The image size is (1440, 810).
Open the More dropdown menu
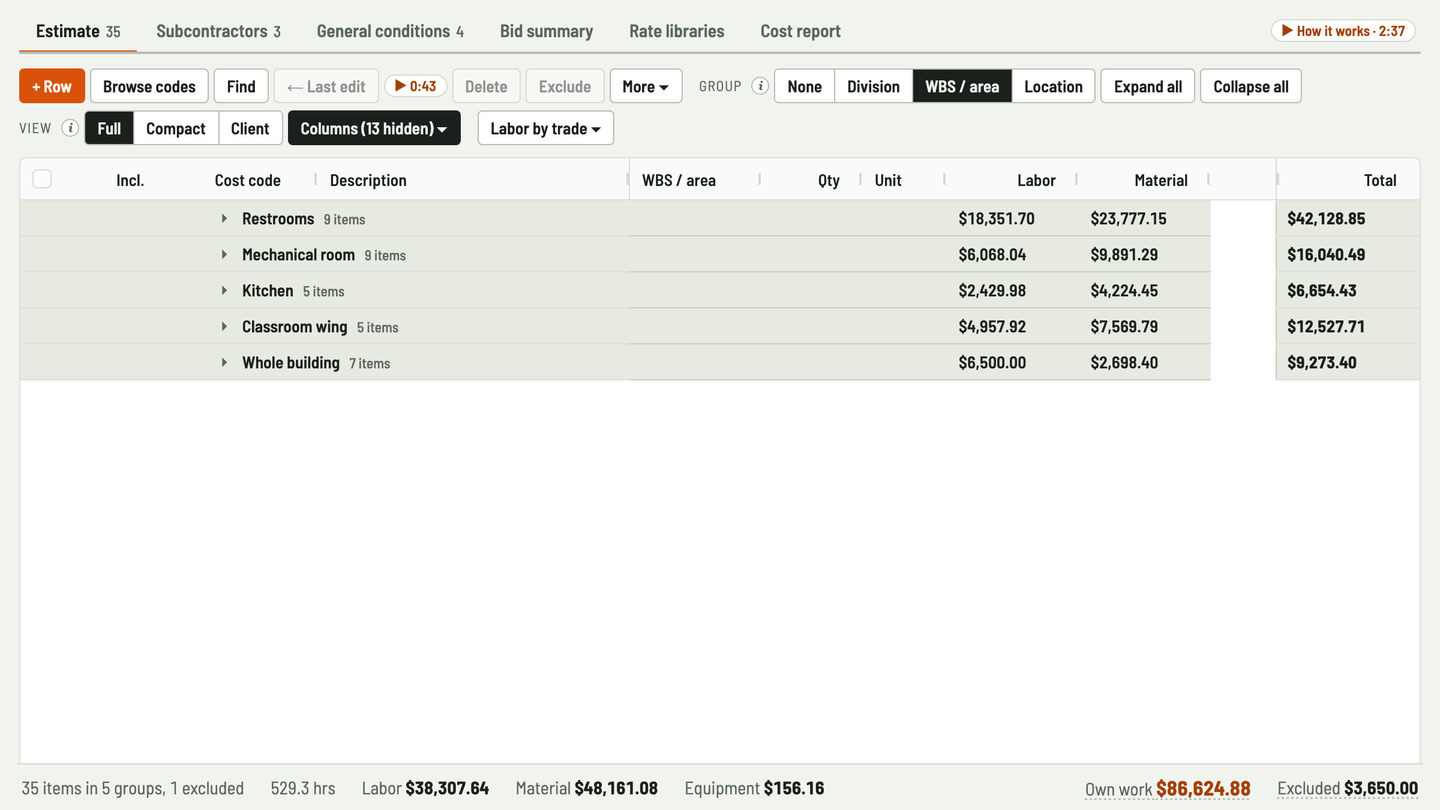coord(646,86)
